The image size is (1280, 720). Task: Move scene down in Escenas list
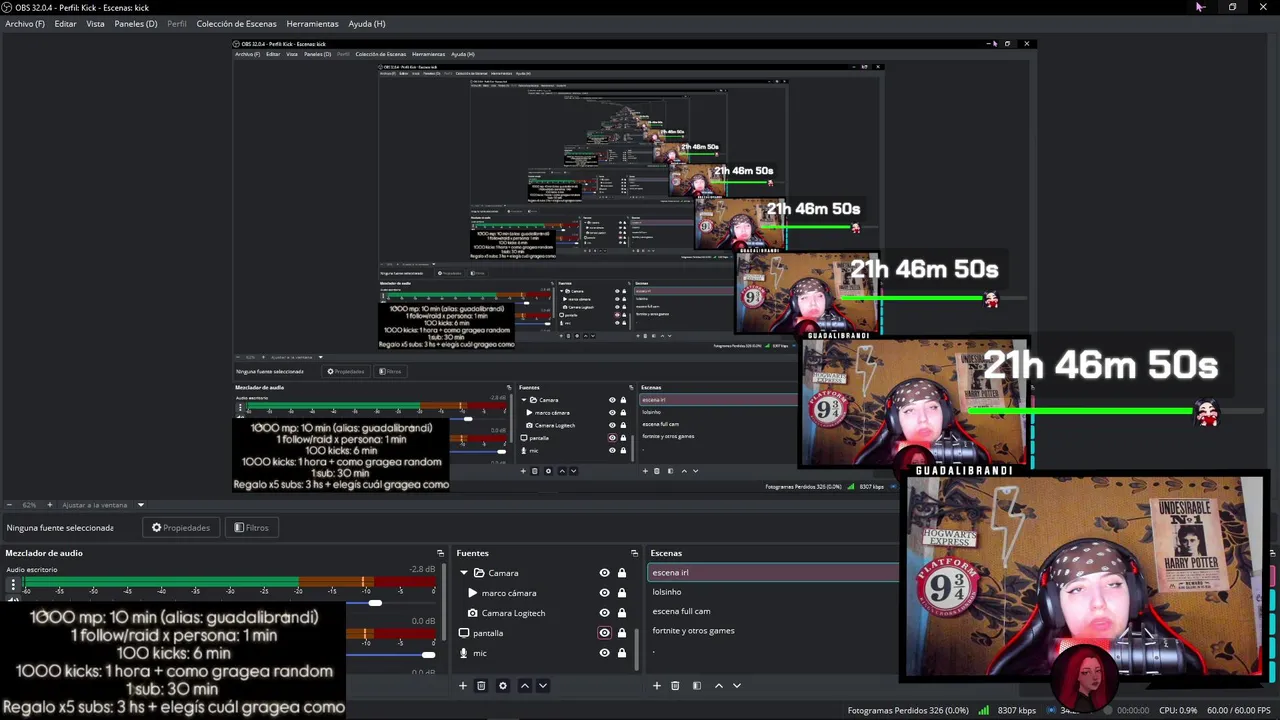tap(737, 686)
